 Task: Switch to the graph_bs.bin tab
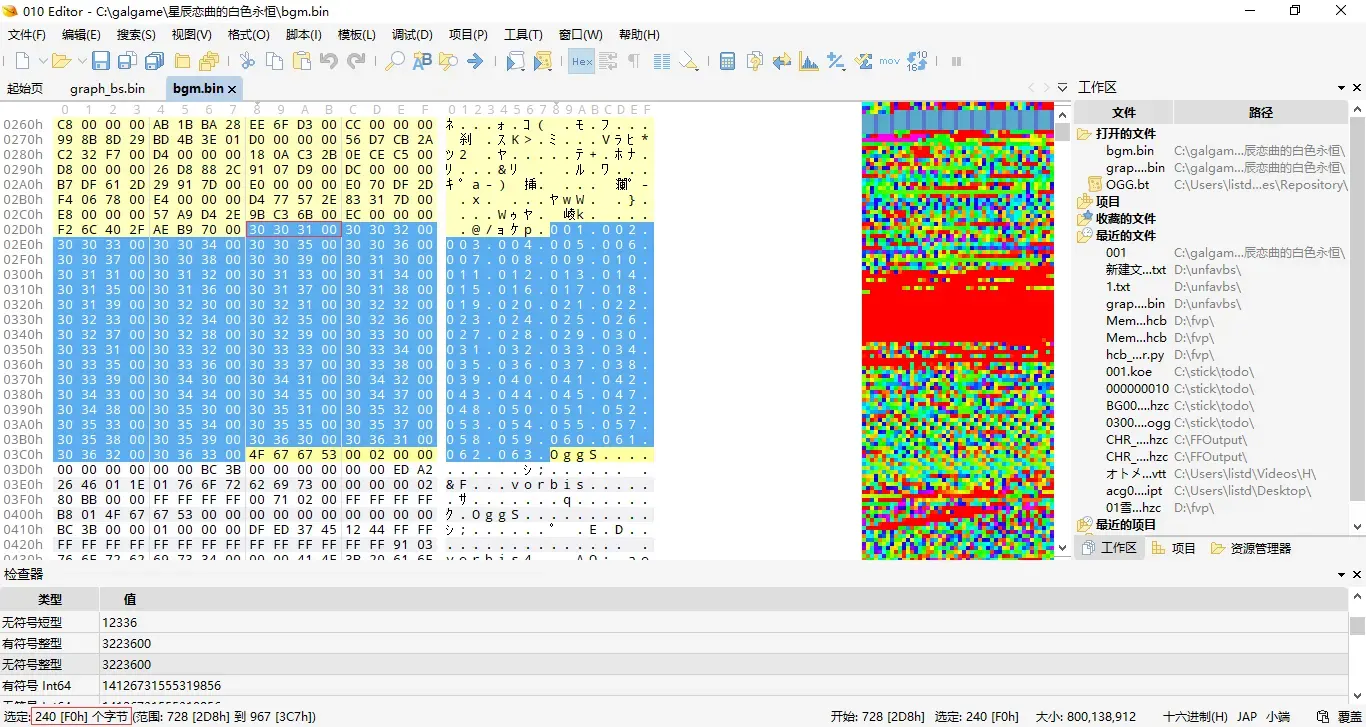(x=107, y=88)
